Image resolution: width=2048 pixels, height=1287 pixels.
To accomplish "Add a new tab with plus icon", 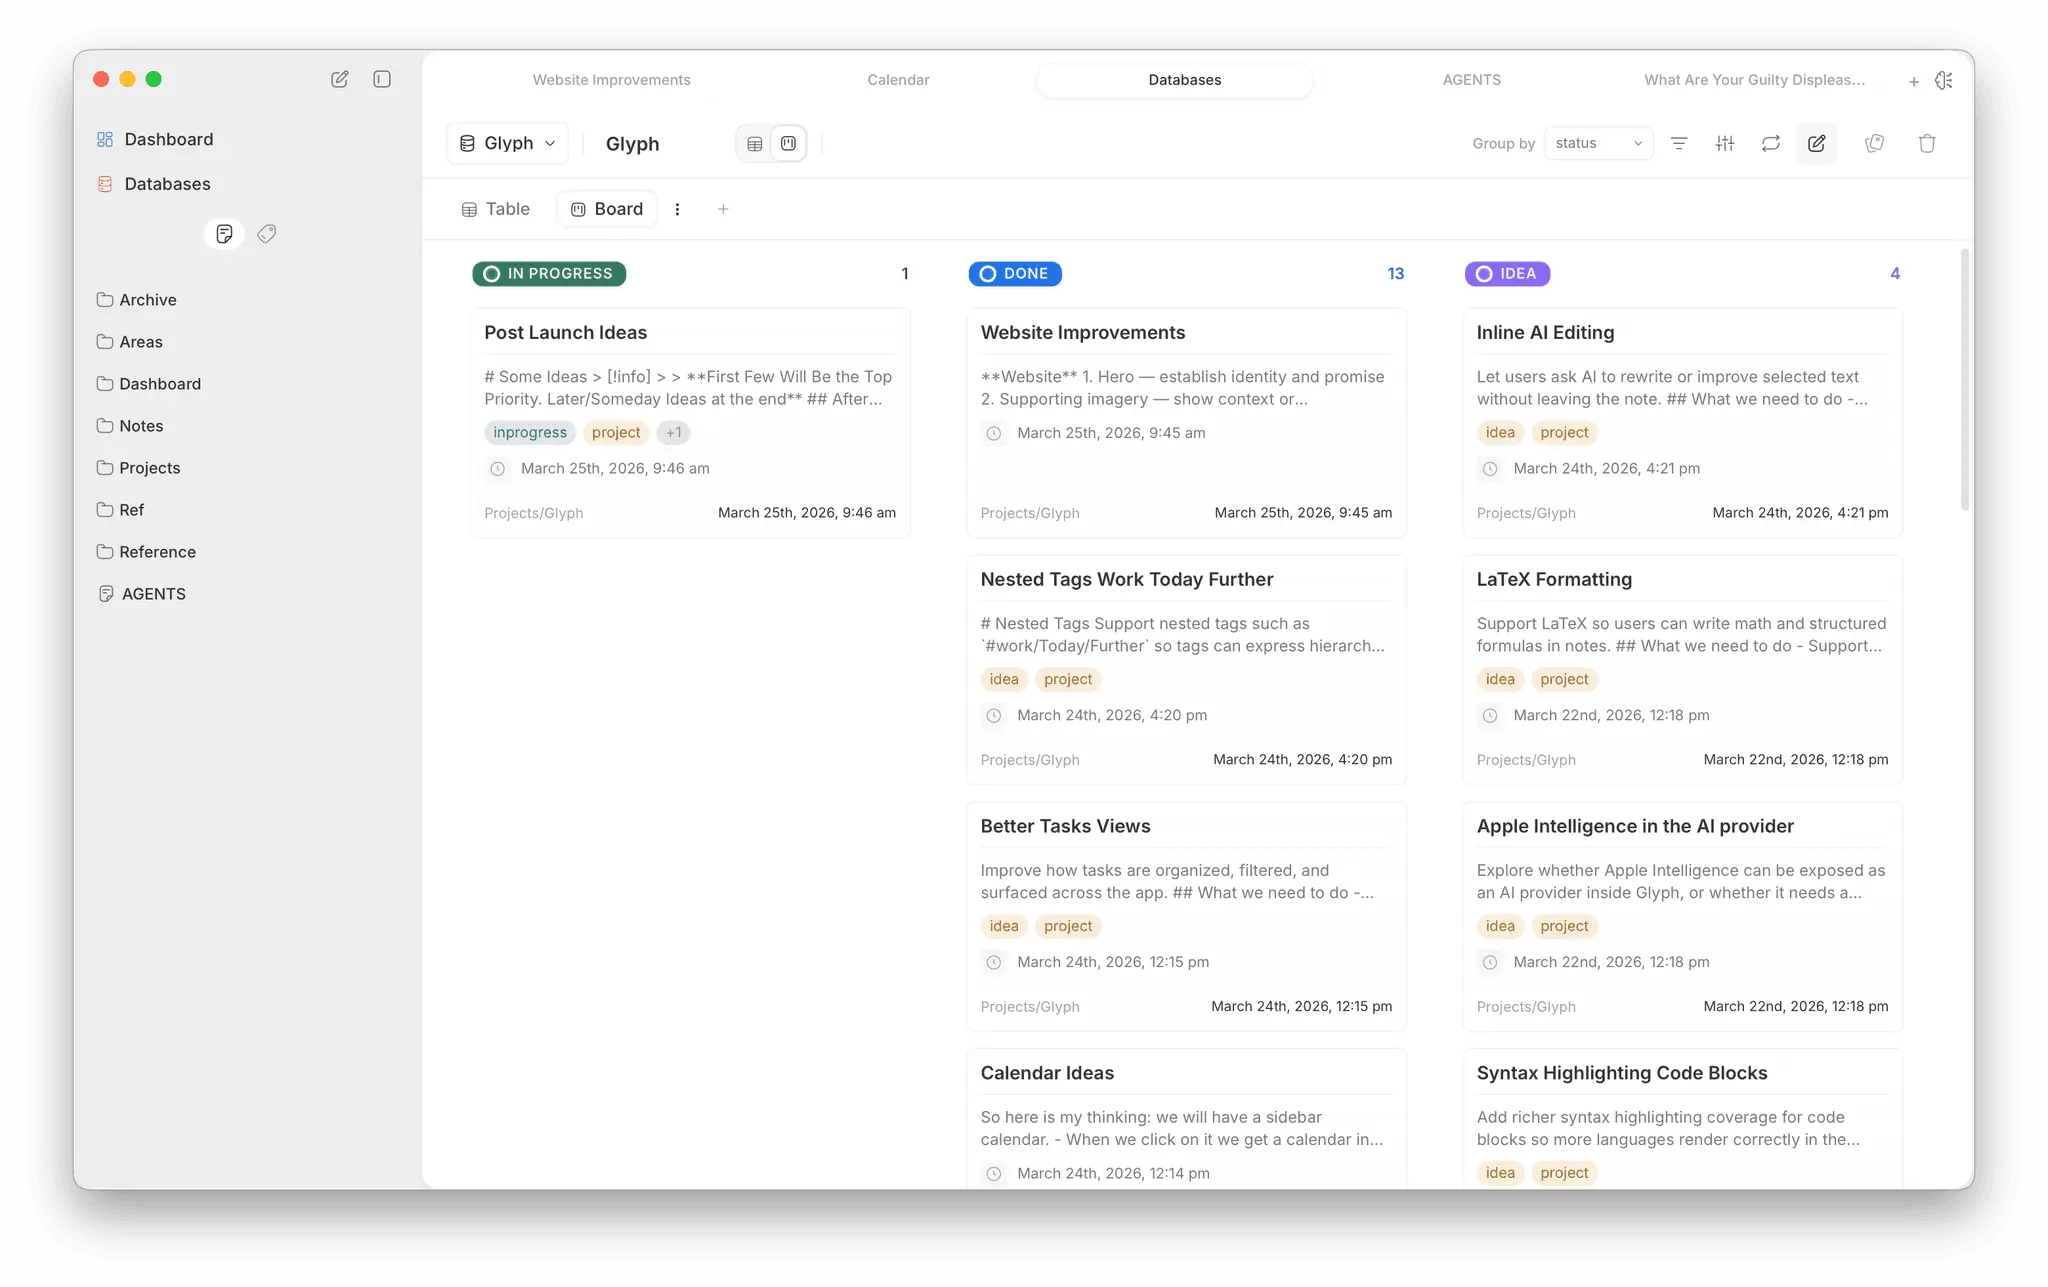I will coord(1913,81).
